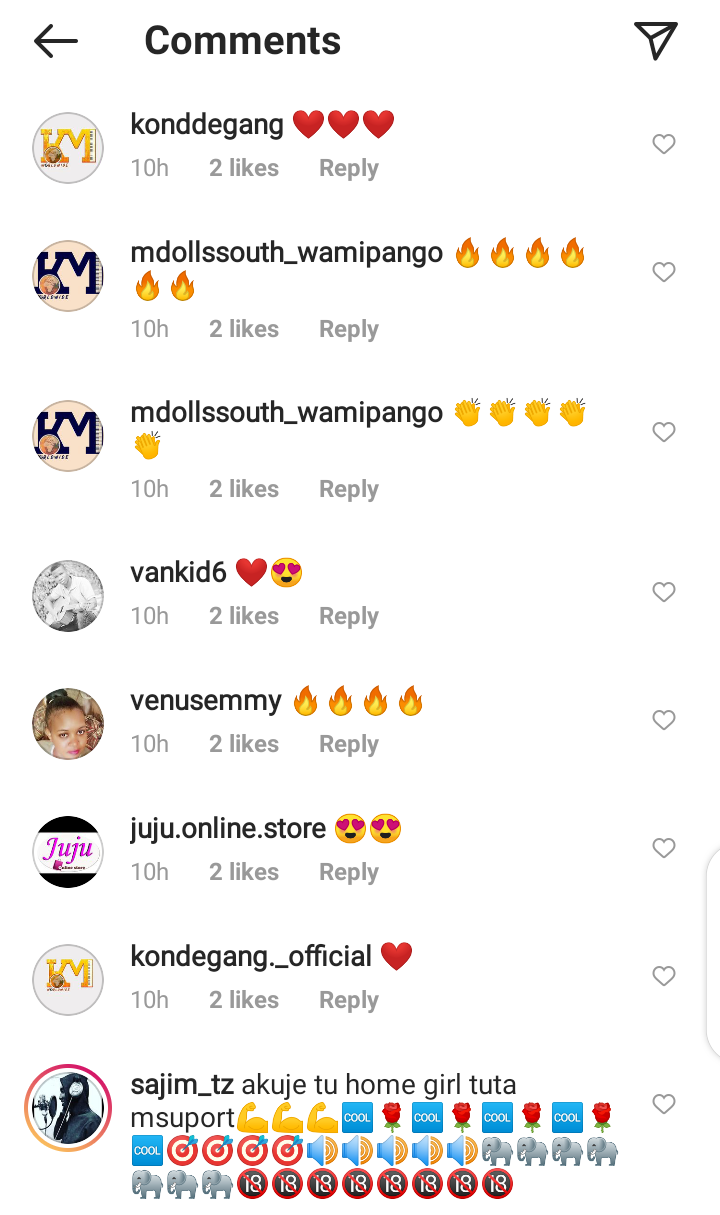Viewport: 720px width, 1215px height.
Task: View likes on venusemmy's comment
Action: (x=244, y=744)
